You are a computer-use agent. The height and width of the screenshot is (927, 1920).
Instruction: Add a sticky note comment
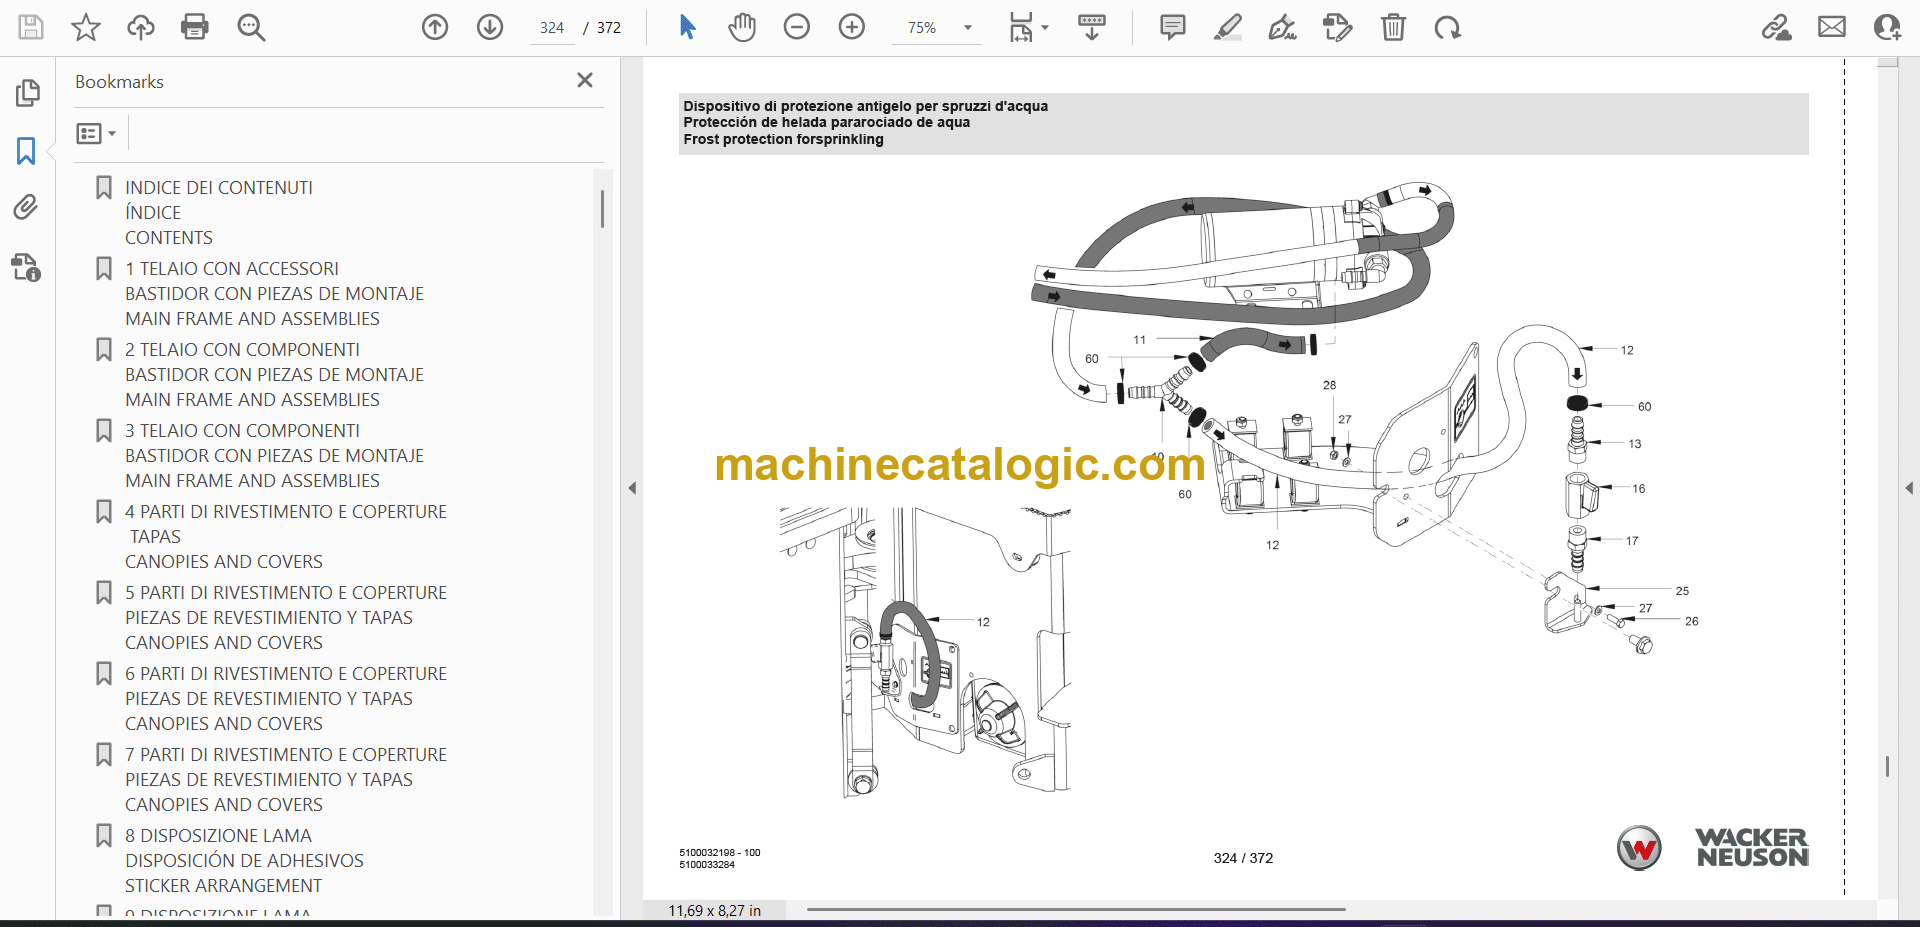[1172, 27]
